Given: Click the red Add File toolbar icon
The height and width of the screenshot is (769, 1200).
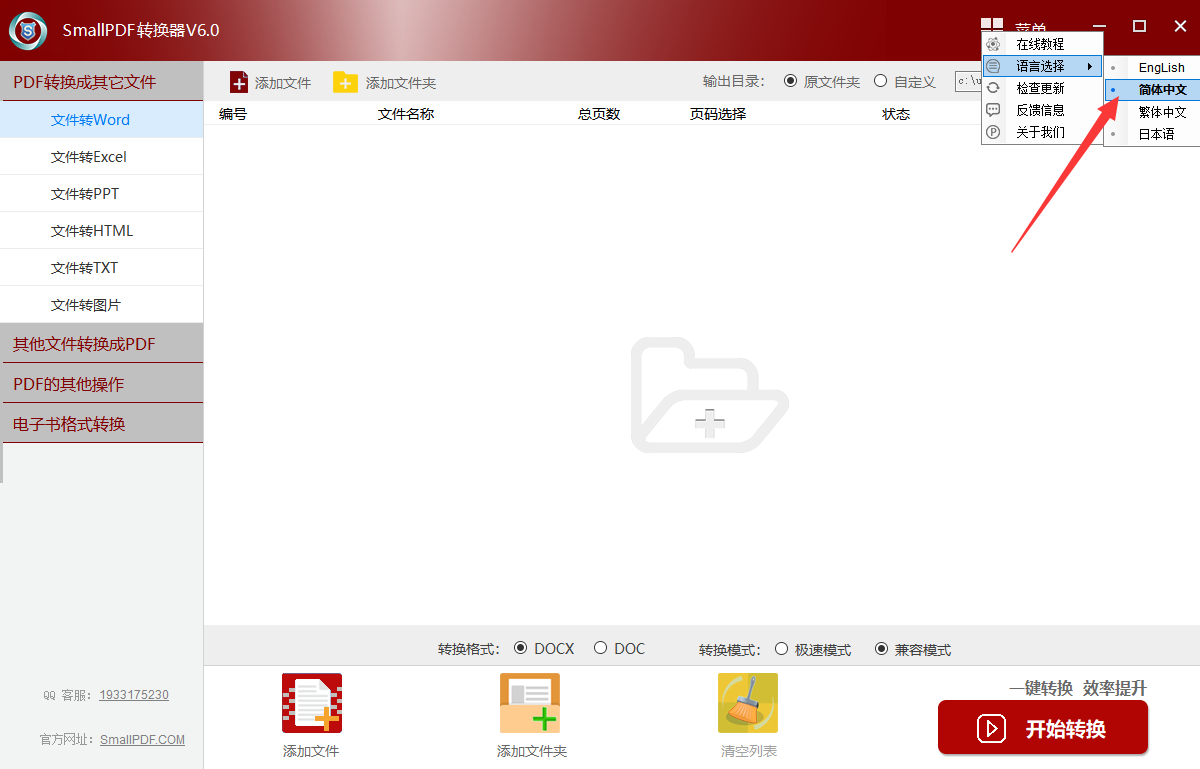Looking at the screenshot, I should point(239,82).
